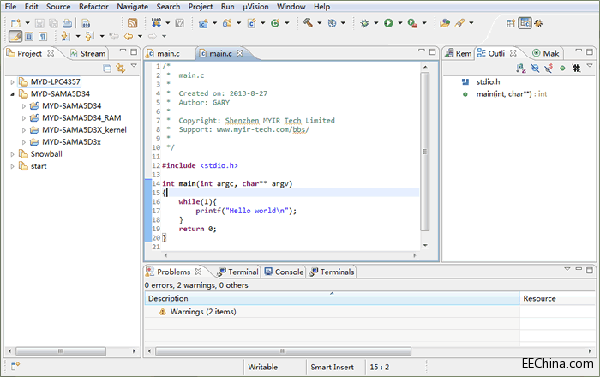Switch to the Console tab
Image resolution: width=600 pixels, height=377 pixels.
tap(284, 272)
